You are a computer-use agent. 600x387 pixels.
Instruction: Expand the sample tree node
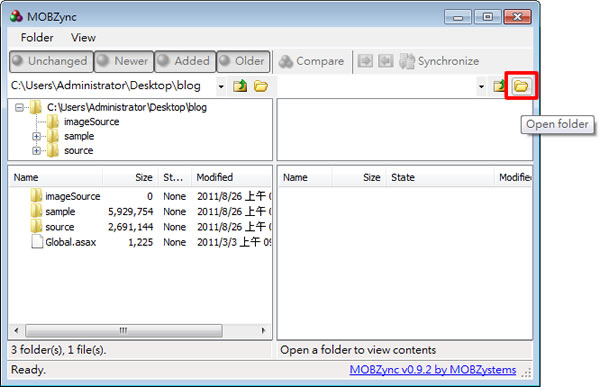pos(36,136)
